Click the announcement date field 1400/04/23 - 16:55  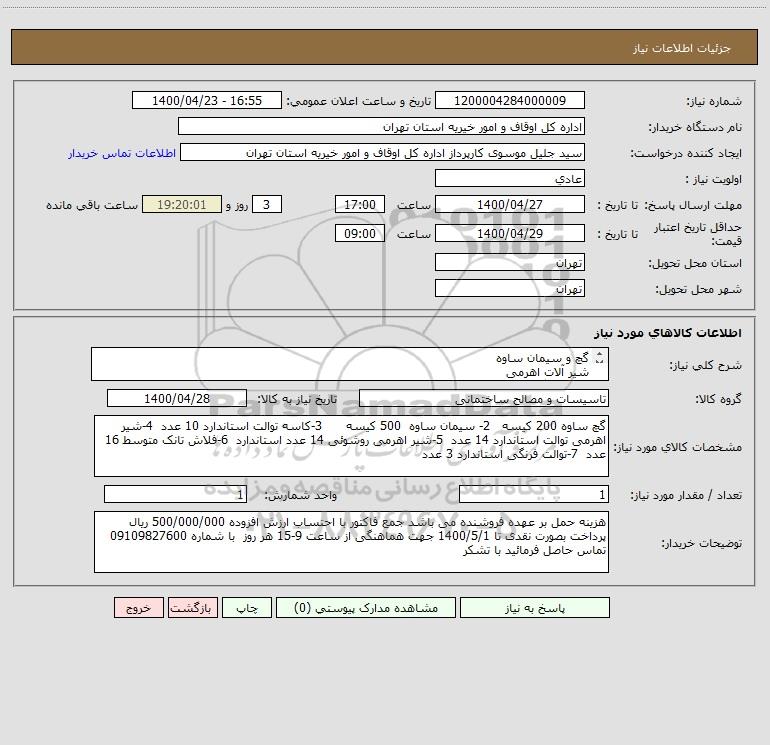pos(207,100)
